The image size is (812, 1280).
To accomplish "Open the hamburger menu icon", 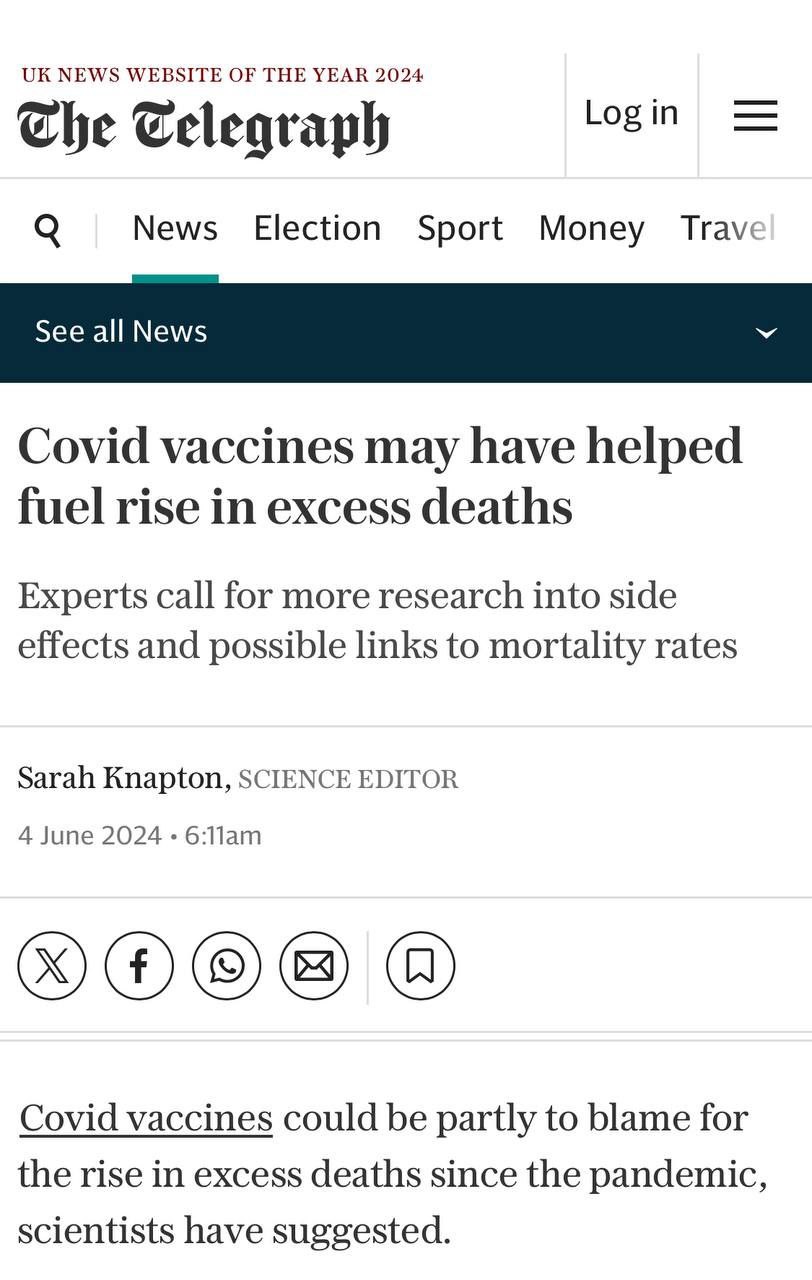I will coord(755,116).
